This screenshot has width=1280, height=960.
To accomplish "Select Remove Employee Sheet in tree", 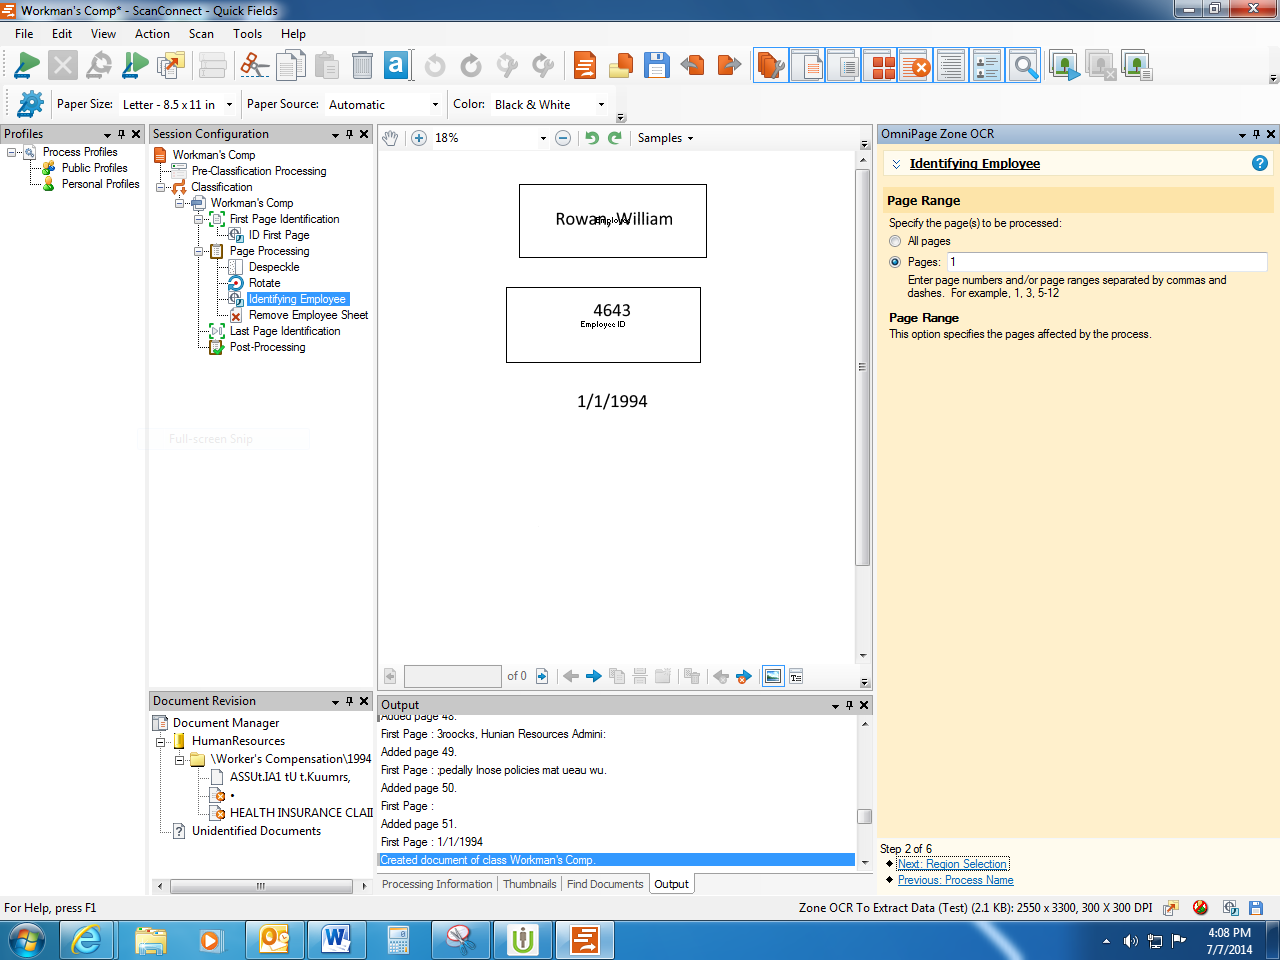I will point(308,315).
